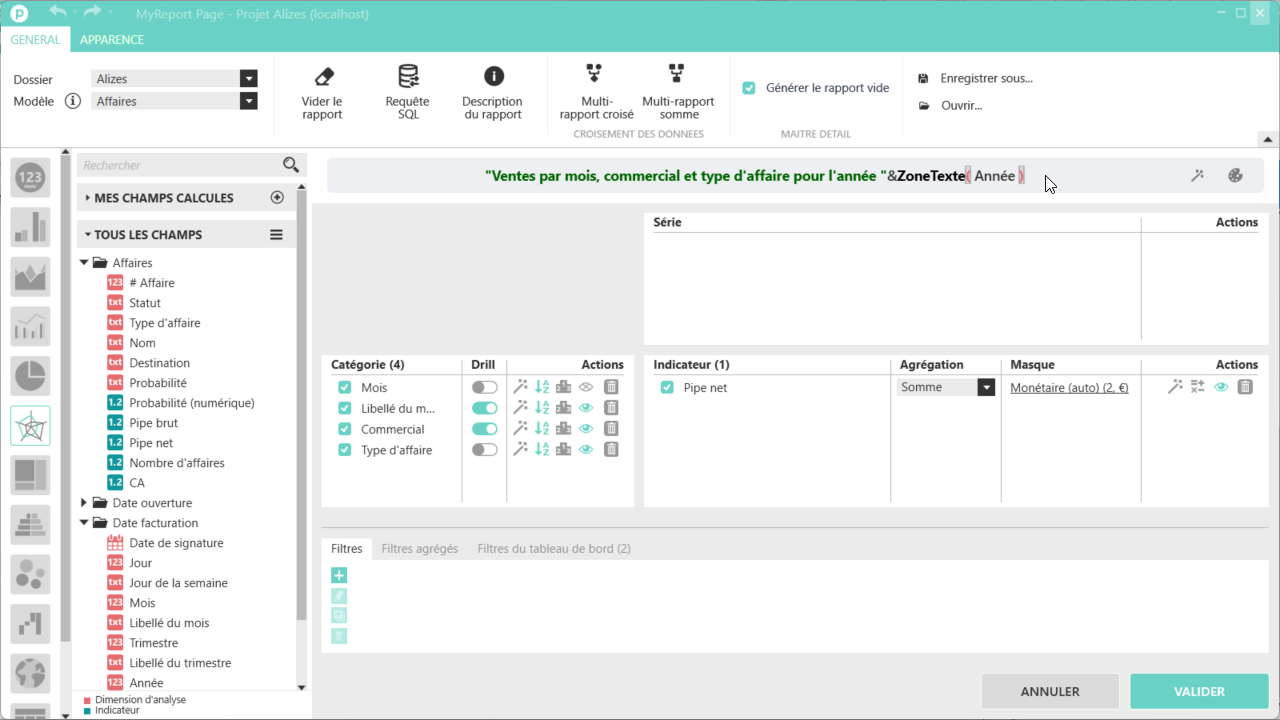Open Description du rapport info icon
Viewport: 1280px width, 720px height.
pos(493,77)
